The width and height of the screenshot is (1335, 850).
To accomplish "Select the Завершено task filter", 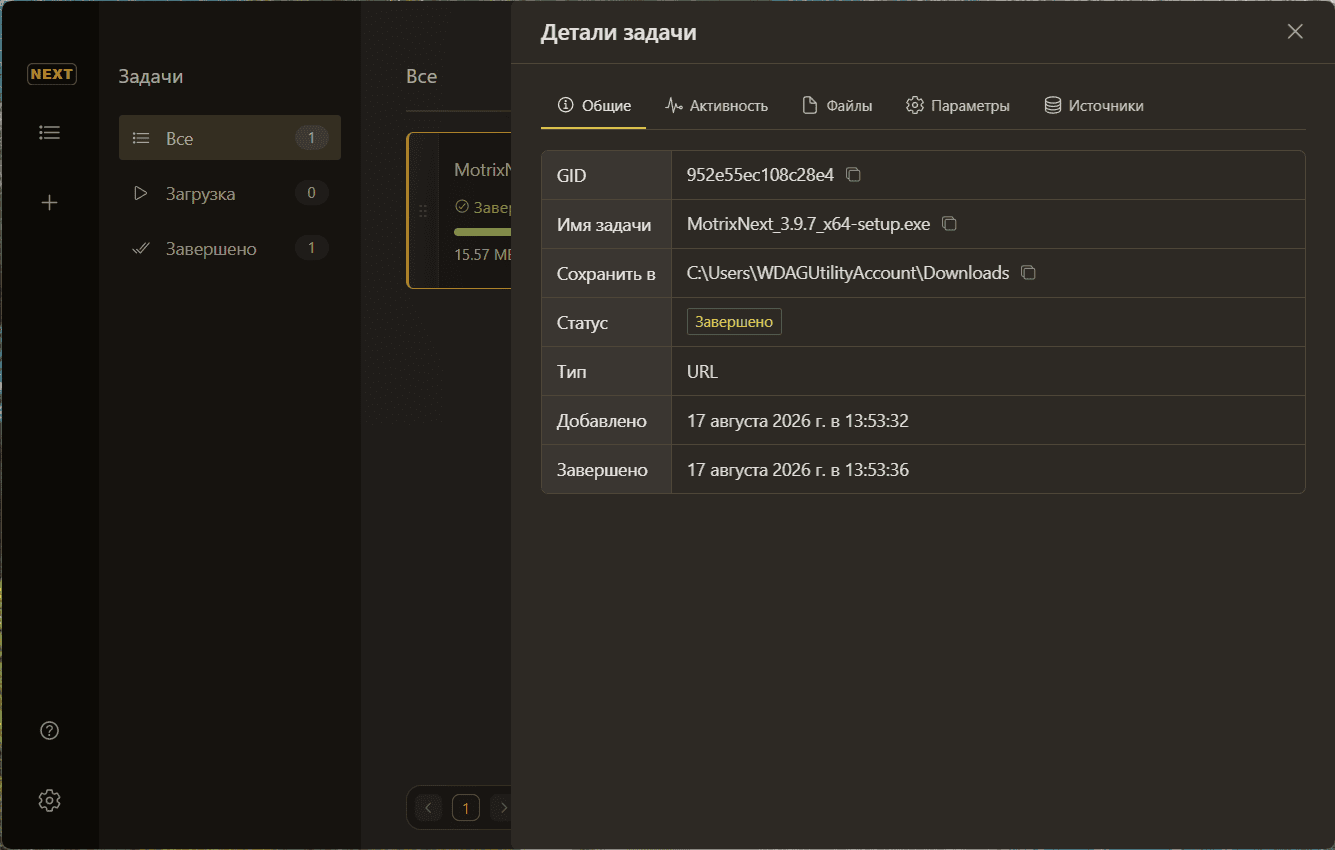I will point(230,248).
